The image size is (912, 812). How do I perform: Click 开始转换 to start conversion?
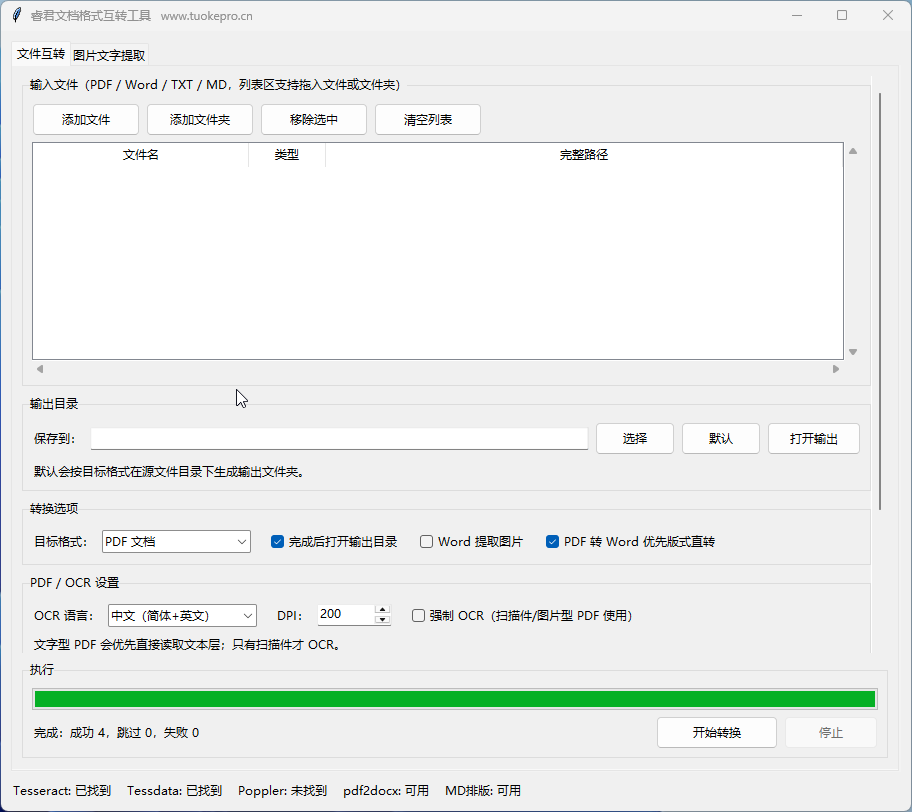(717, 732)
